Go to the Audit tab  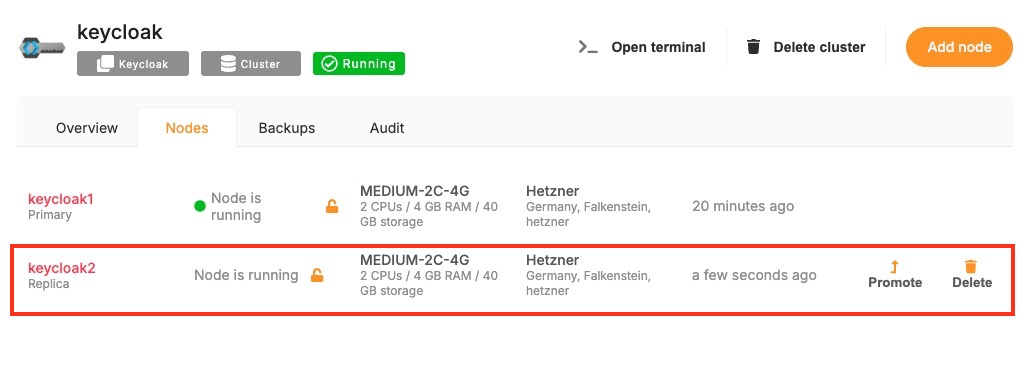[x=387, y=128]
